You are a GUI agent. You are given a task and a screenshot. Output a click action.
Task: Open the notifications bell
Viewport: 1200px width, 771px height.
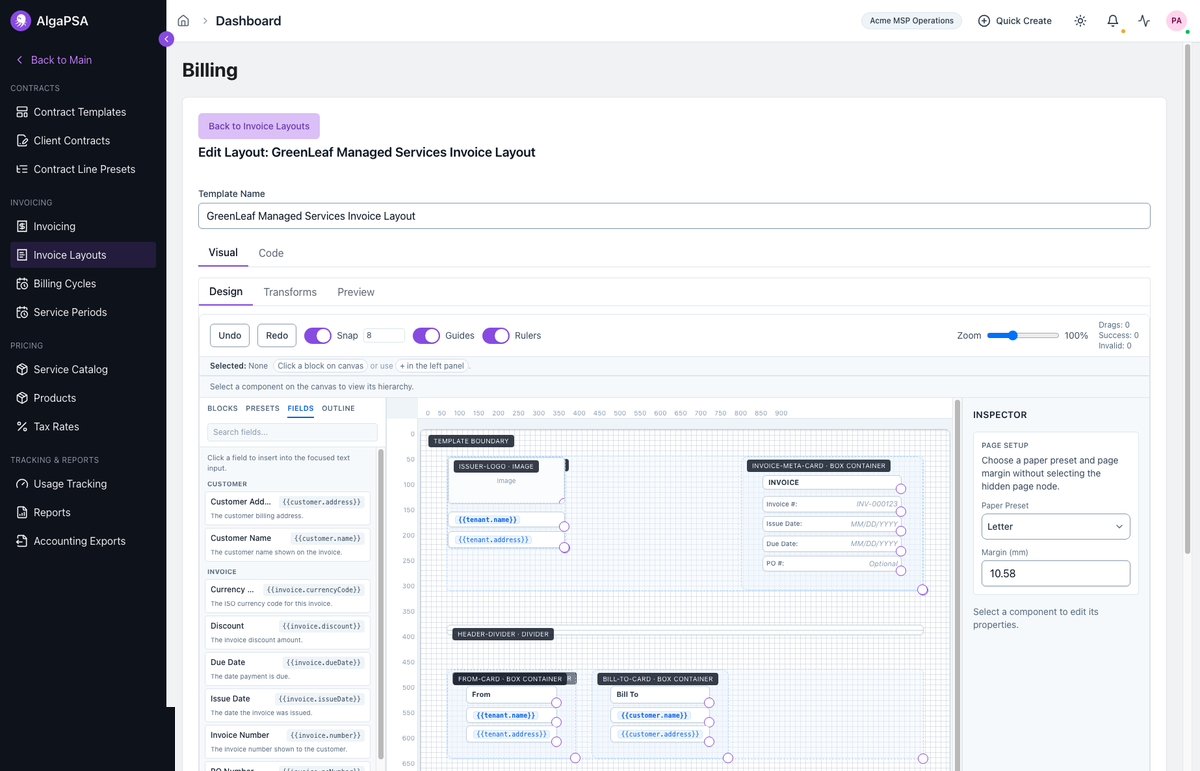tap(1113, 21)
